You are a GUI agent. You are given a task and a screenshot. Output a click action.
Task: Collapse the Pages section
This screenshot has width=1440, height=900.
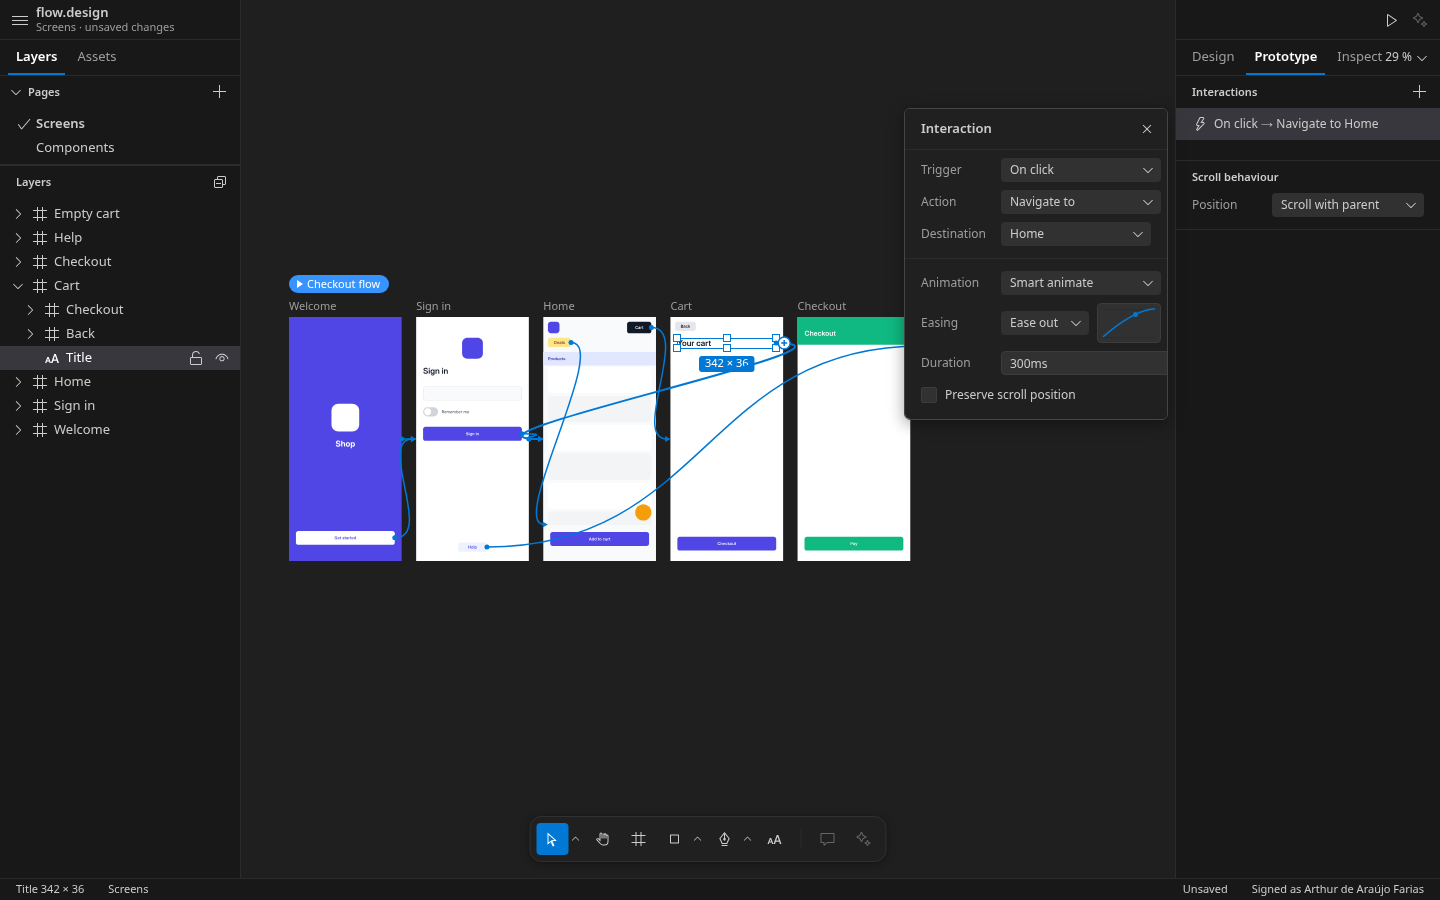tap(16, 92)
